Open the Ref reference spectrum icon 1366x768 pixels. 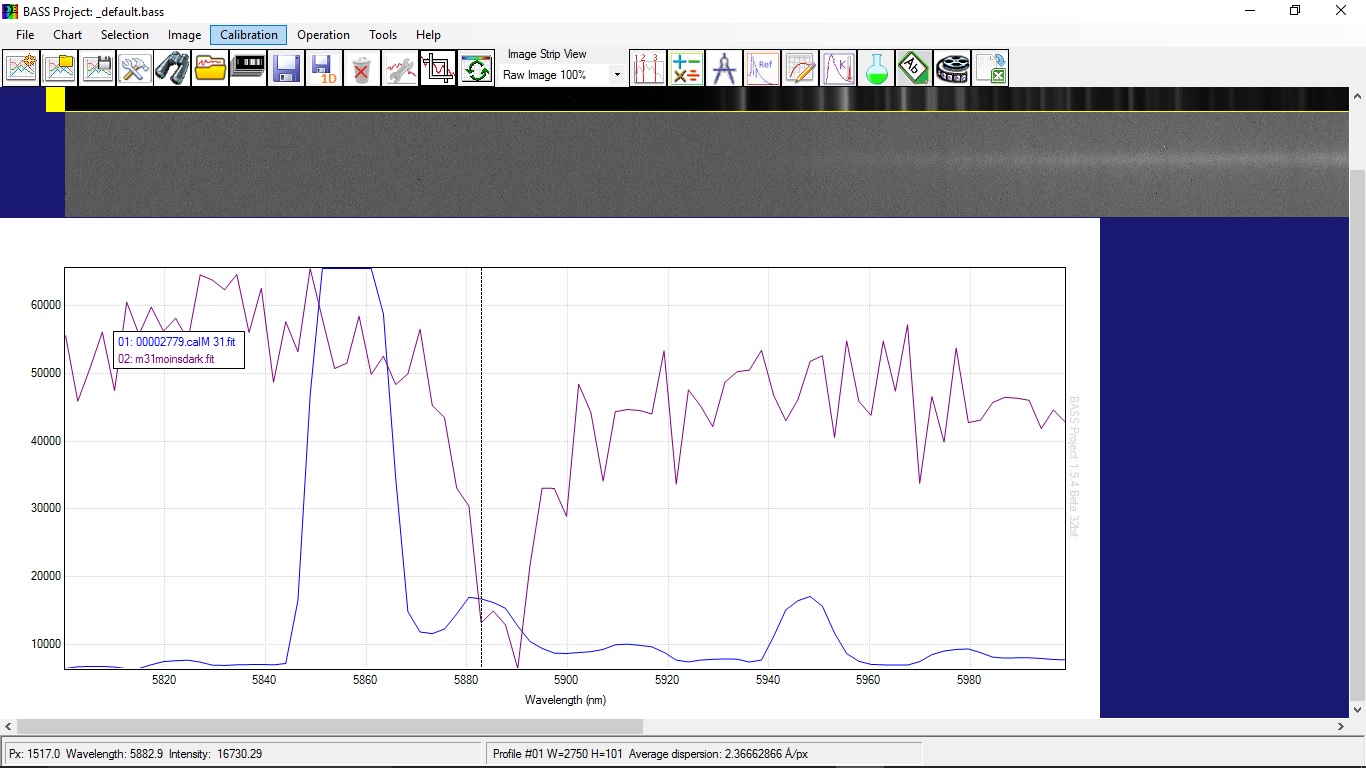[762, 69]
